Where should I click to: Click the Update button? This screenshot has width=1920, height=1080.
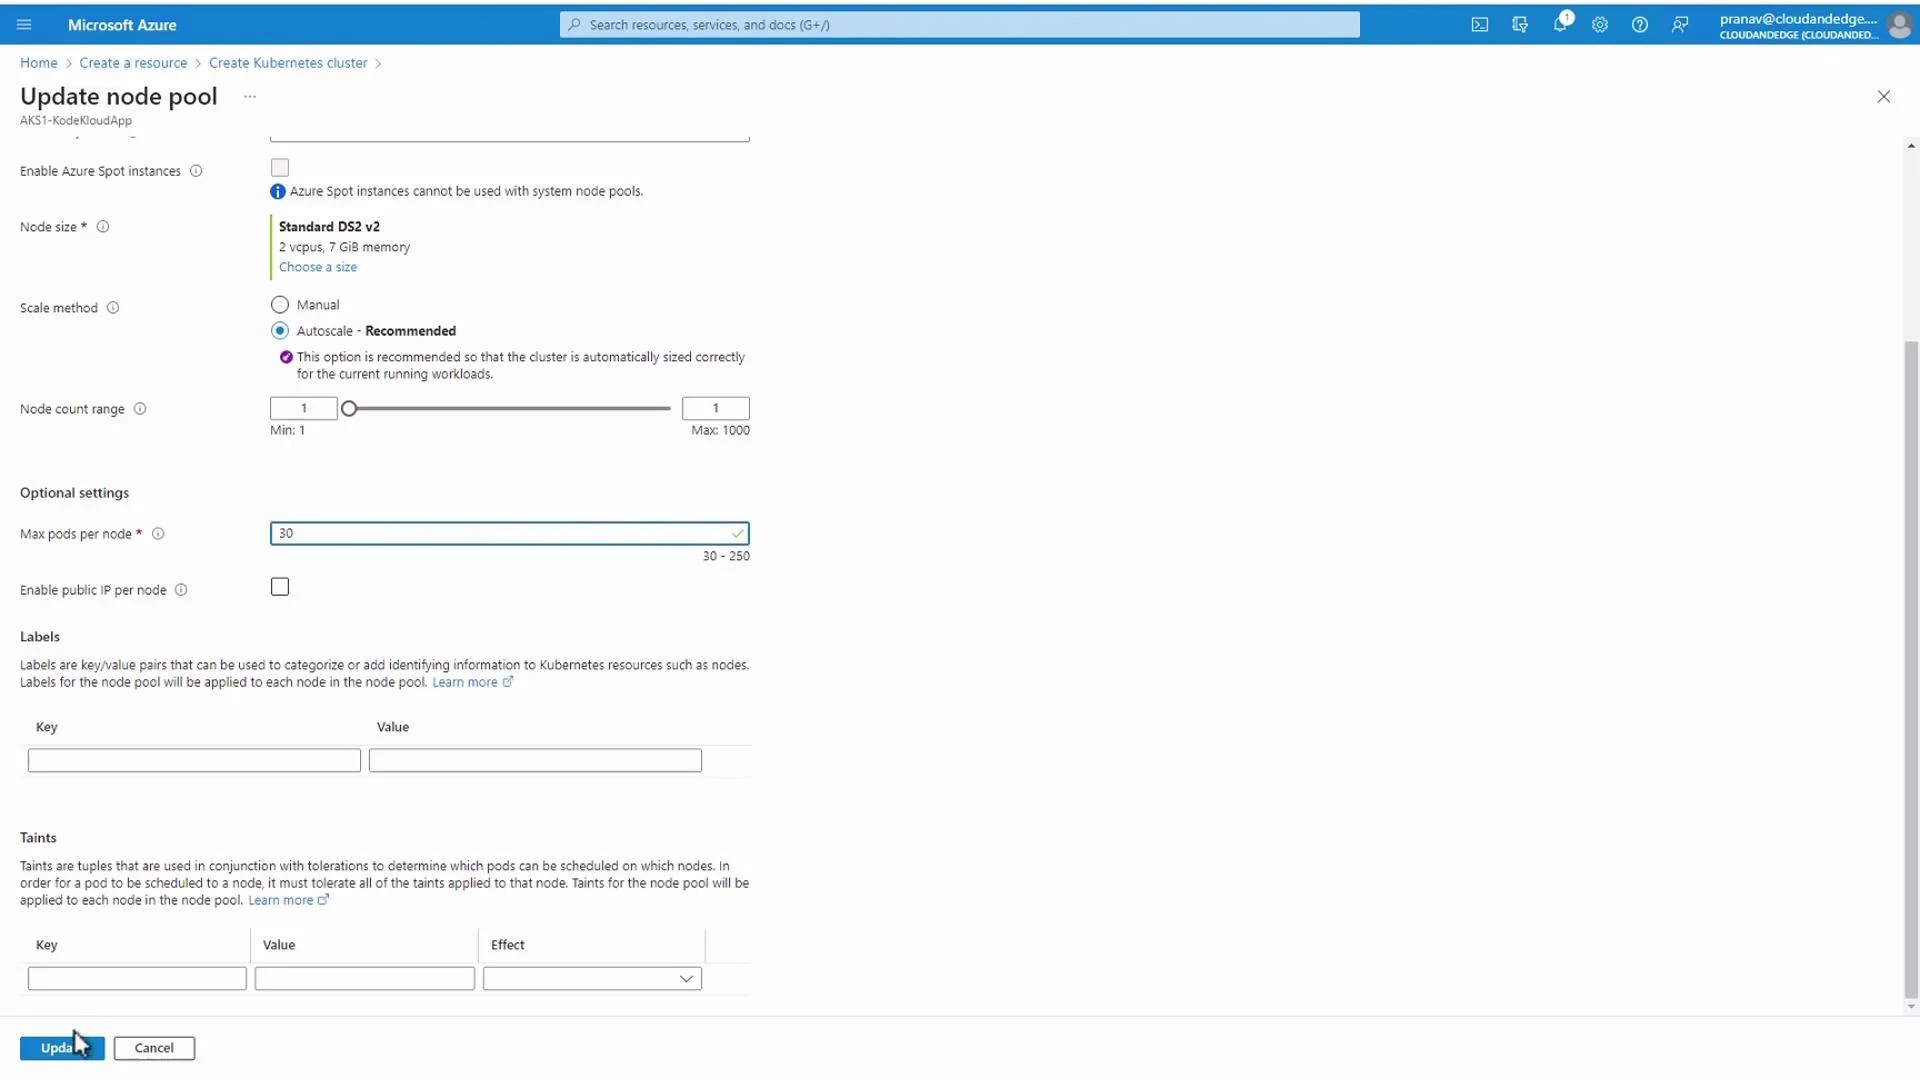tap(61, 1047)
